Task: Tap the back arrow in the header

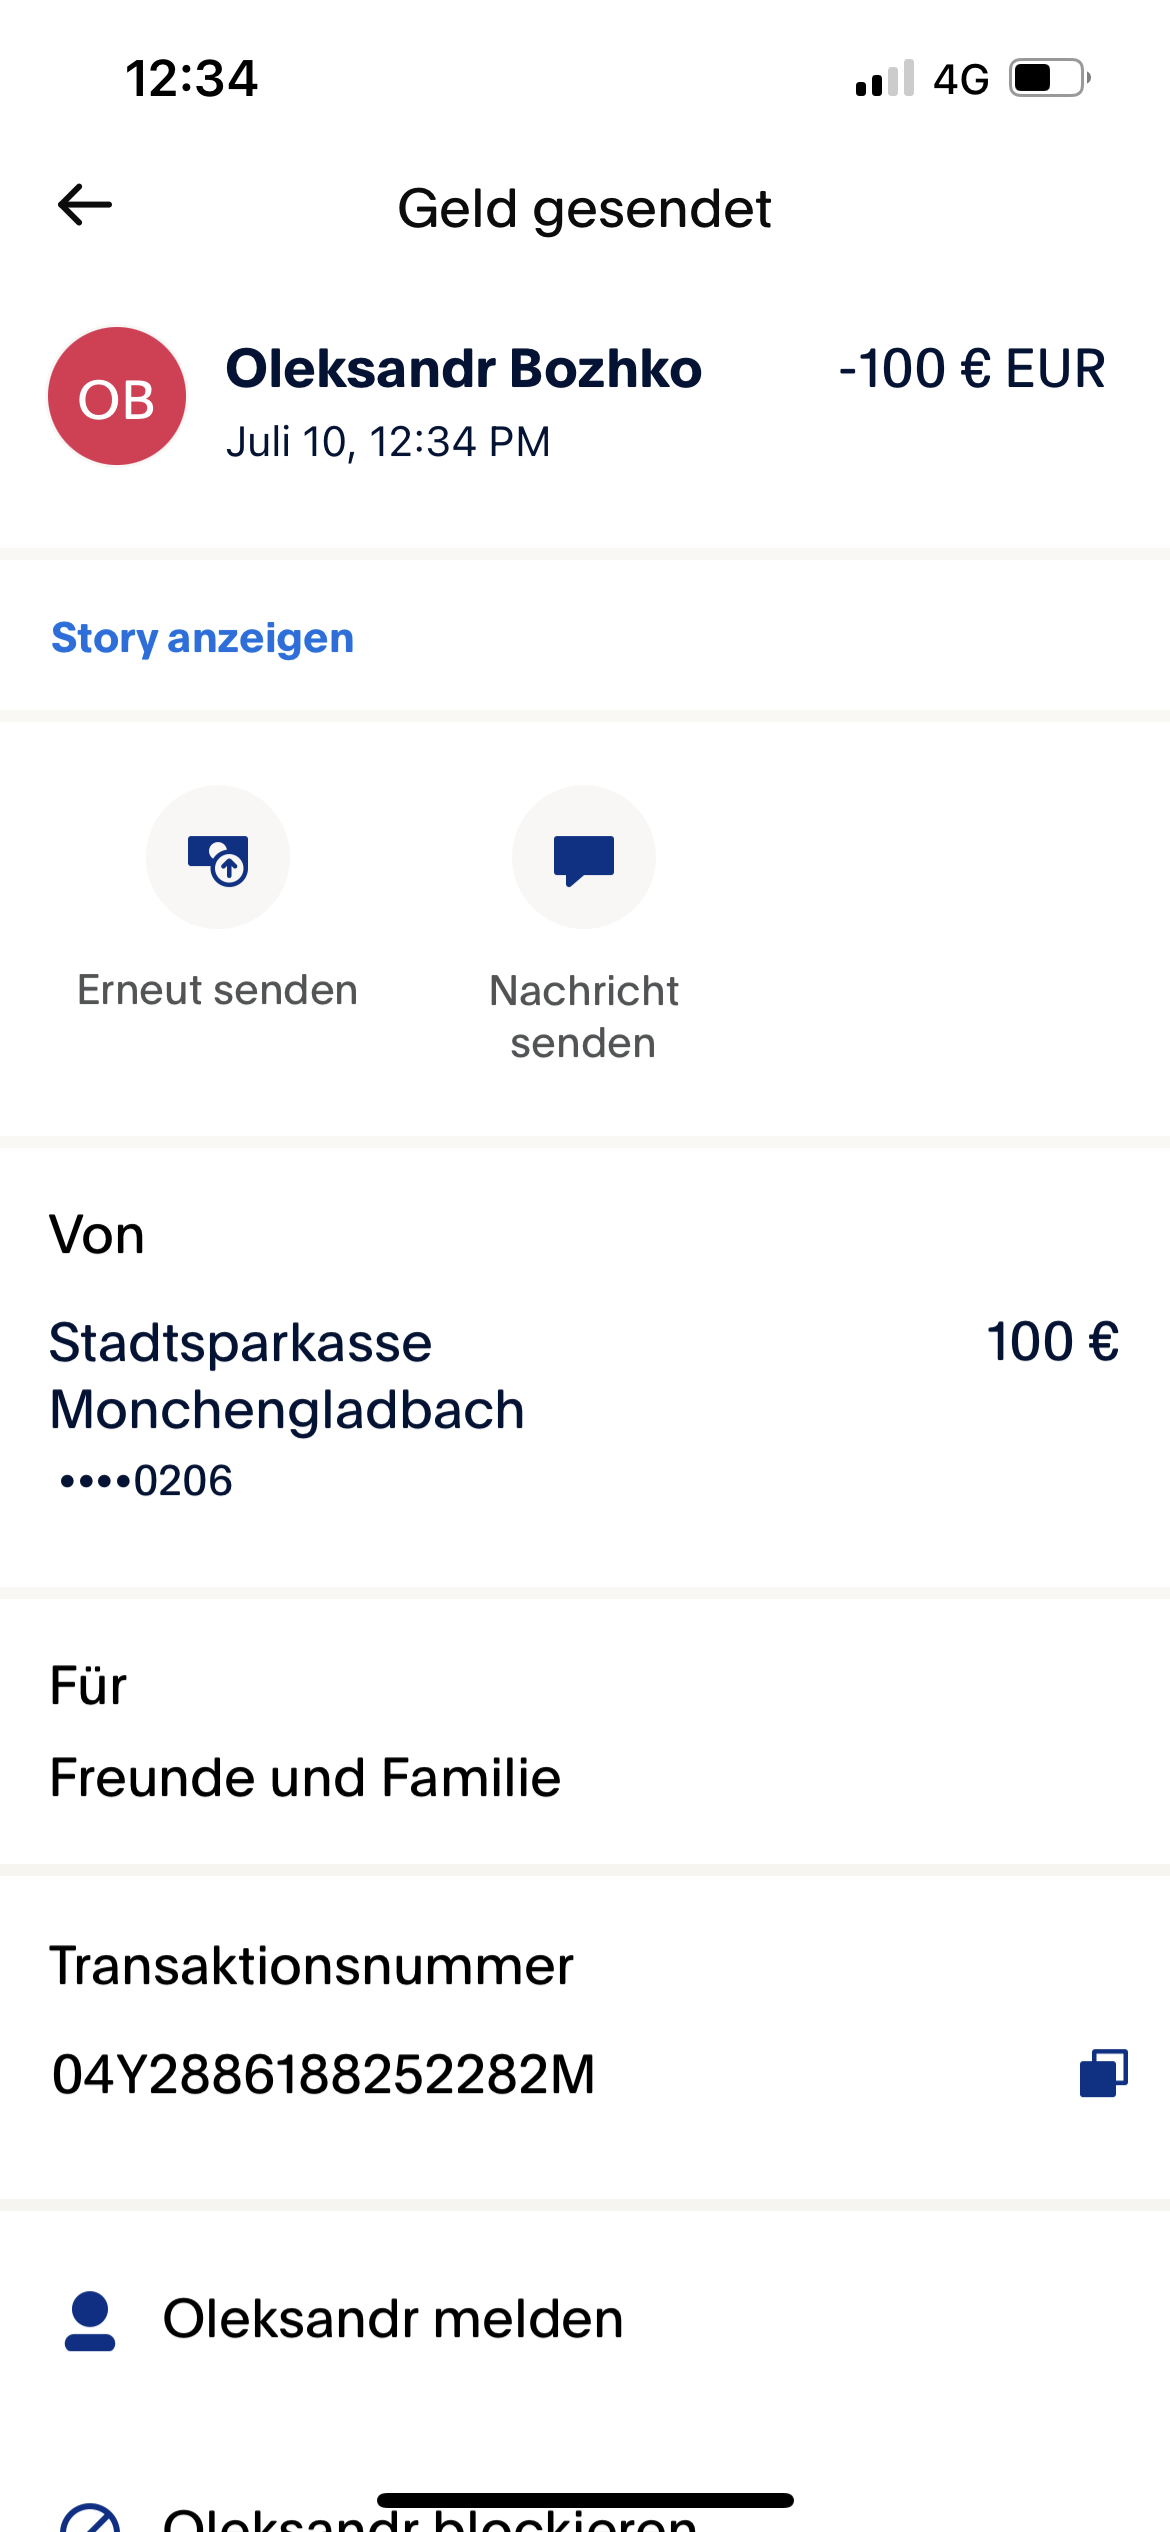Action: click(x=85, y=206)
